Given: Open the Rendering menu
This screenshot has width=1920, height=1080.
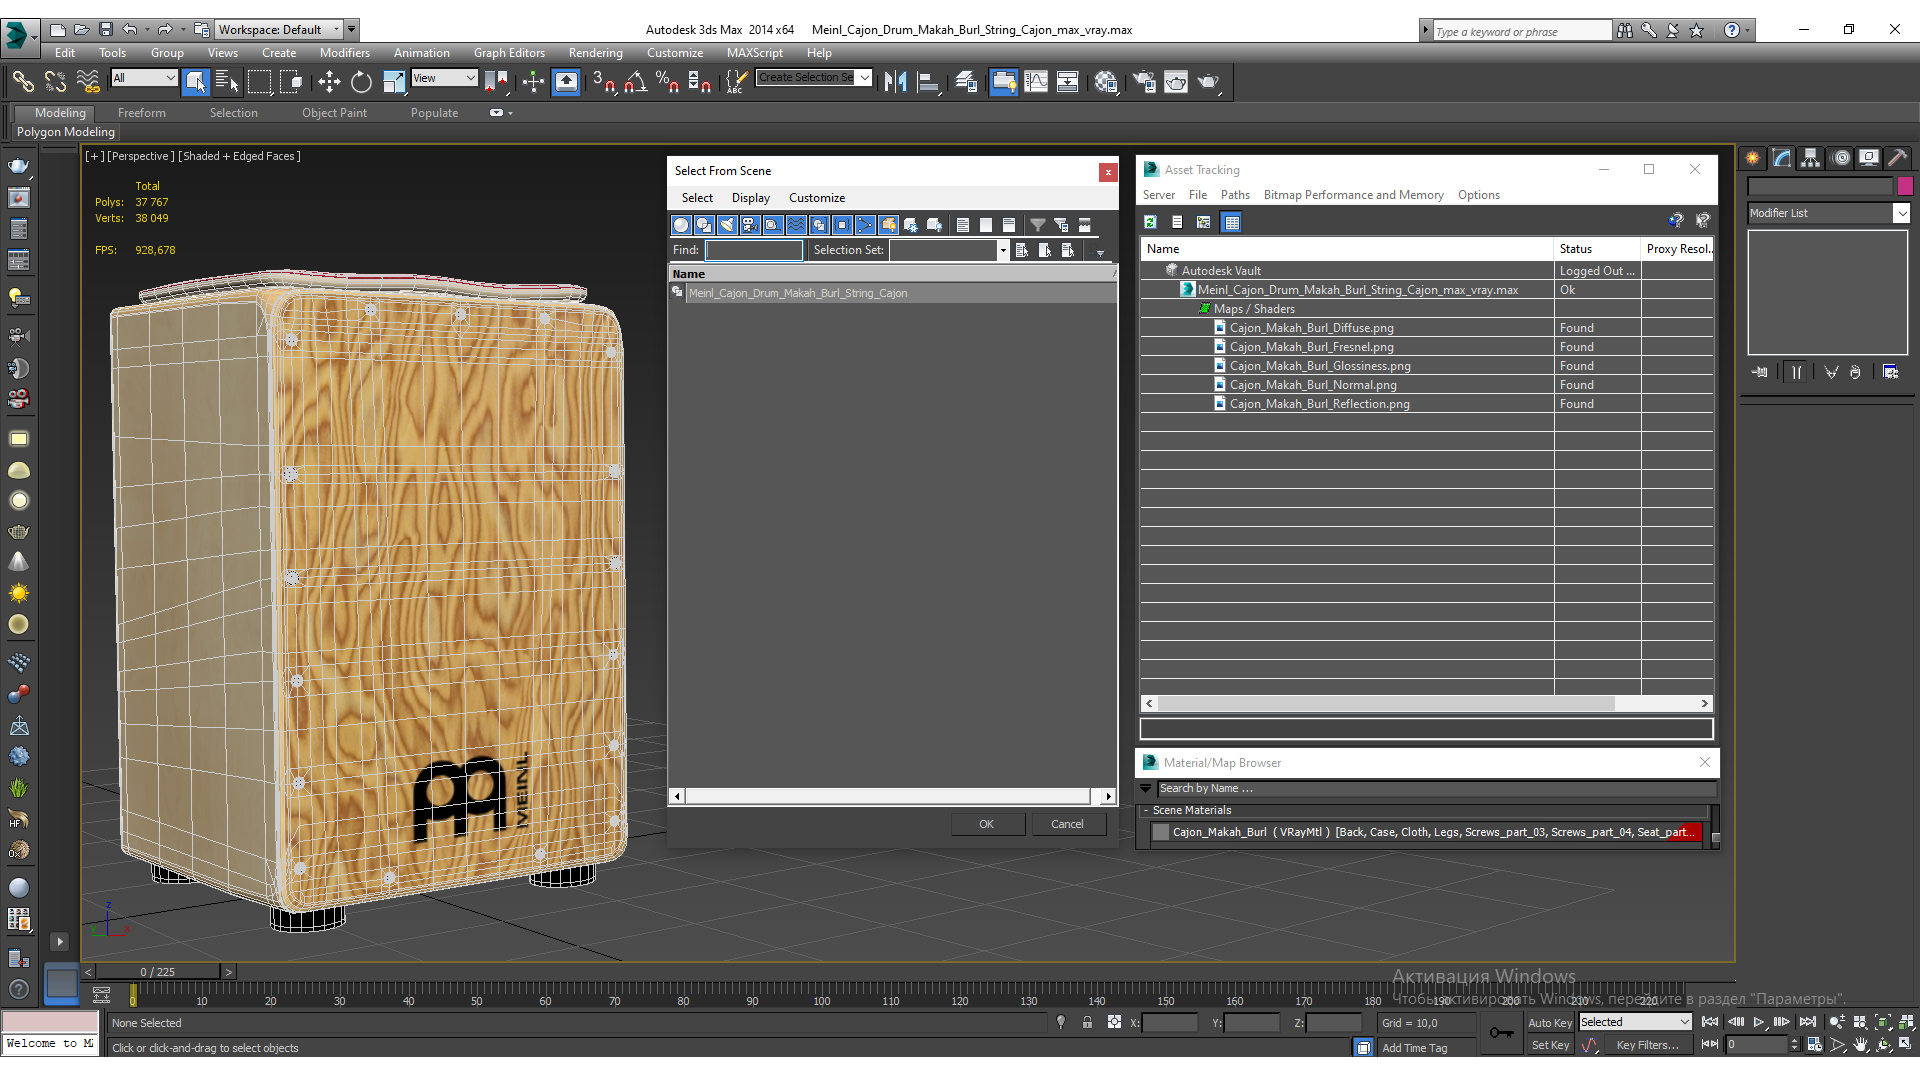Looking at the screenshot, I should click(595, 53).
